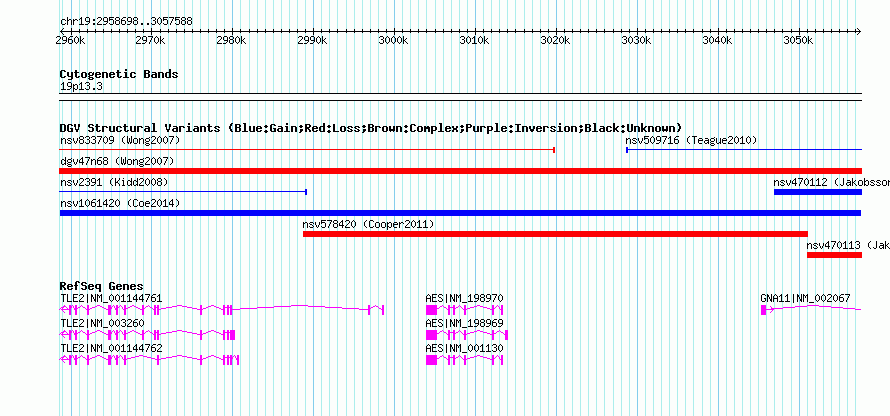Select the GNA11 transcript glyph
The width and height of the screenshot is (890, 416).
(x=811, y=309)
